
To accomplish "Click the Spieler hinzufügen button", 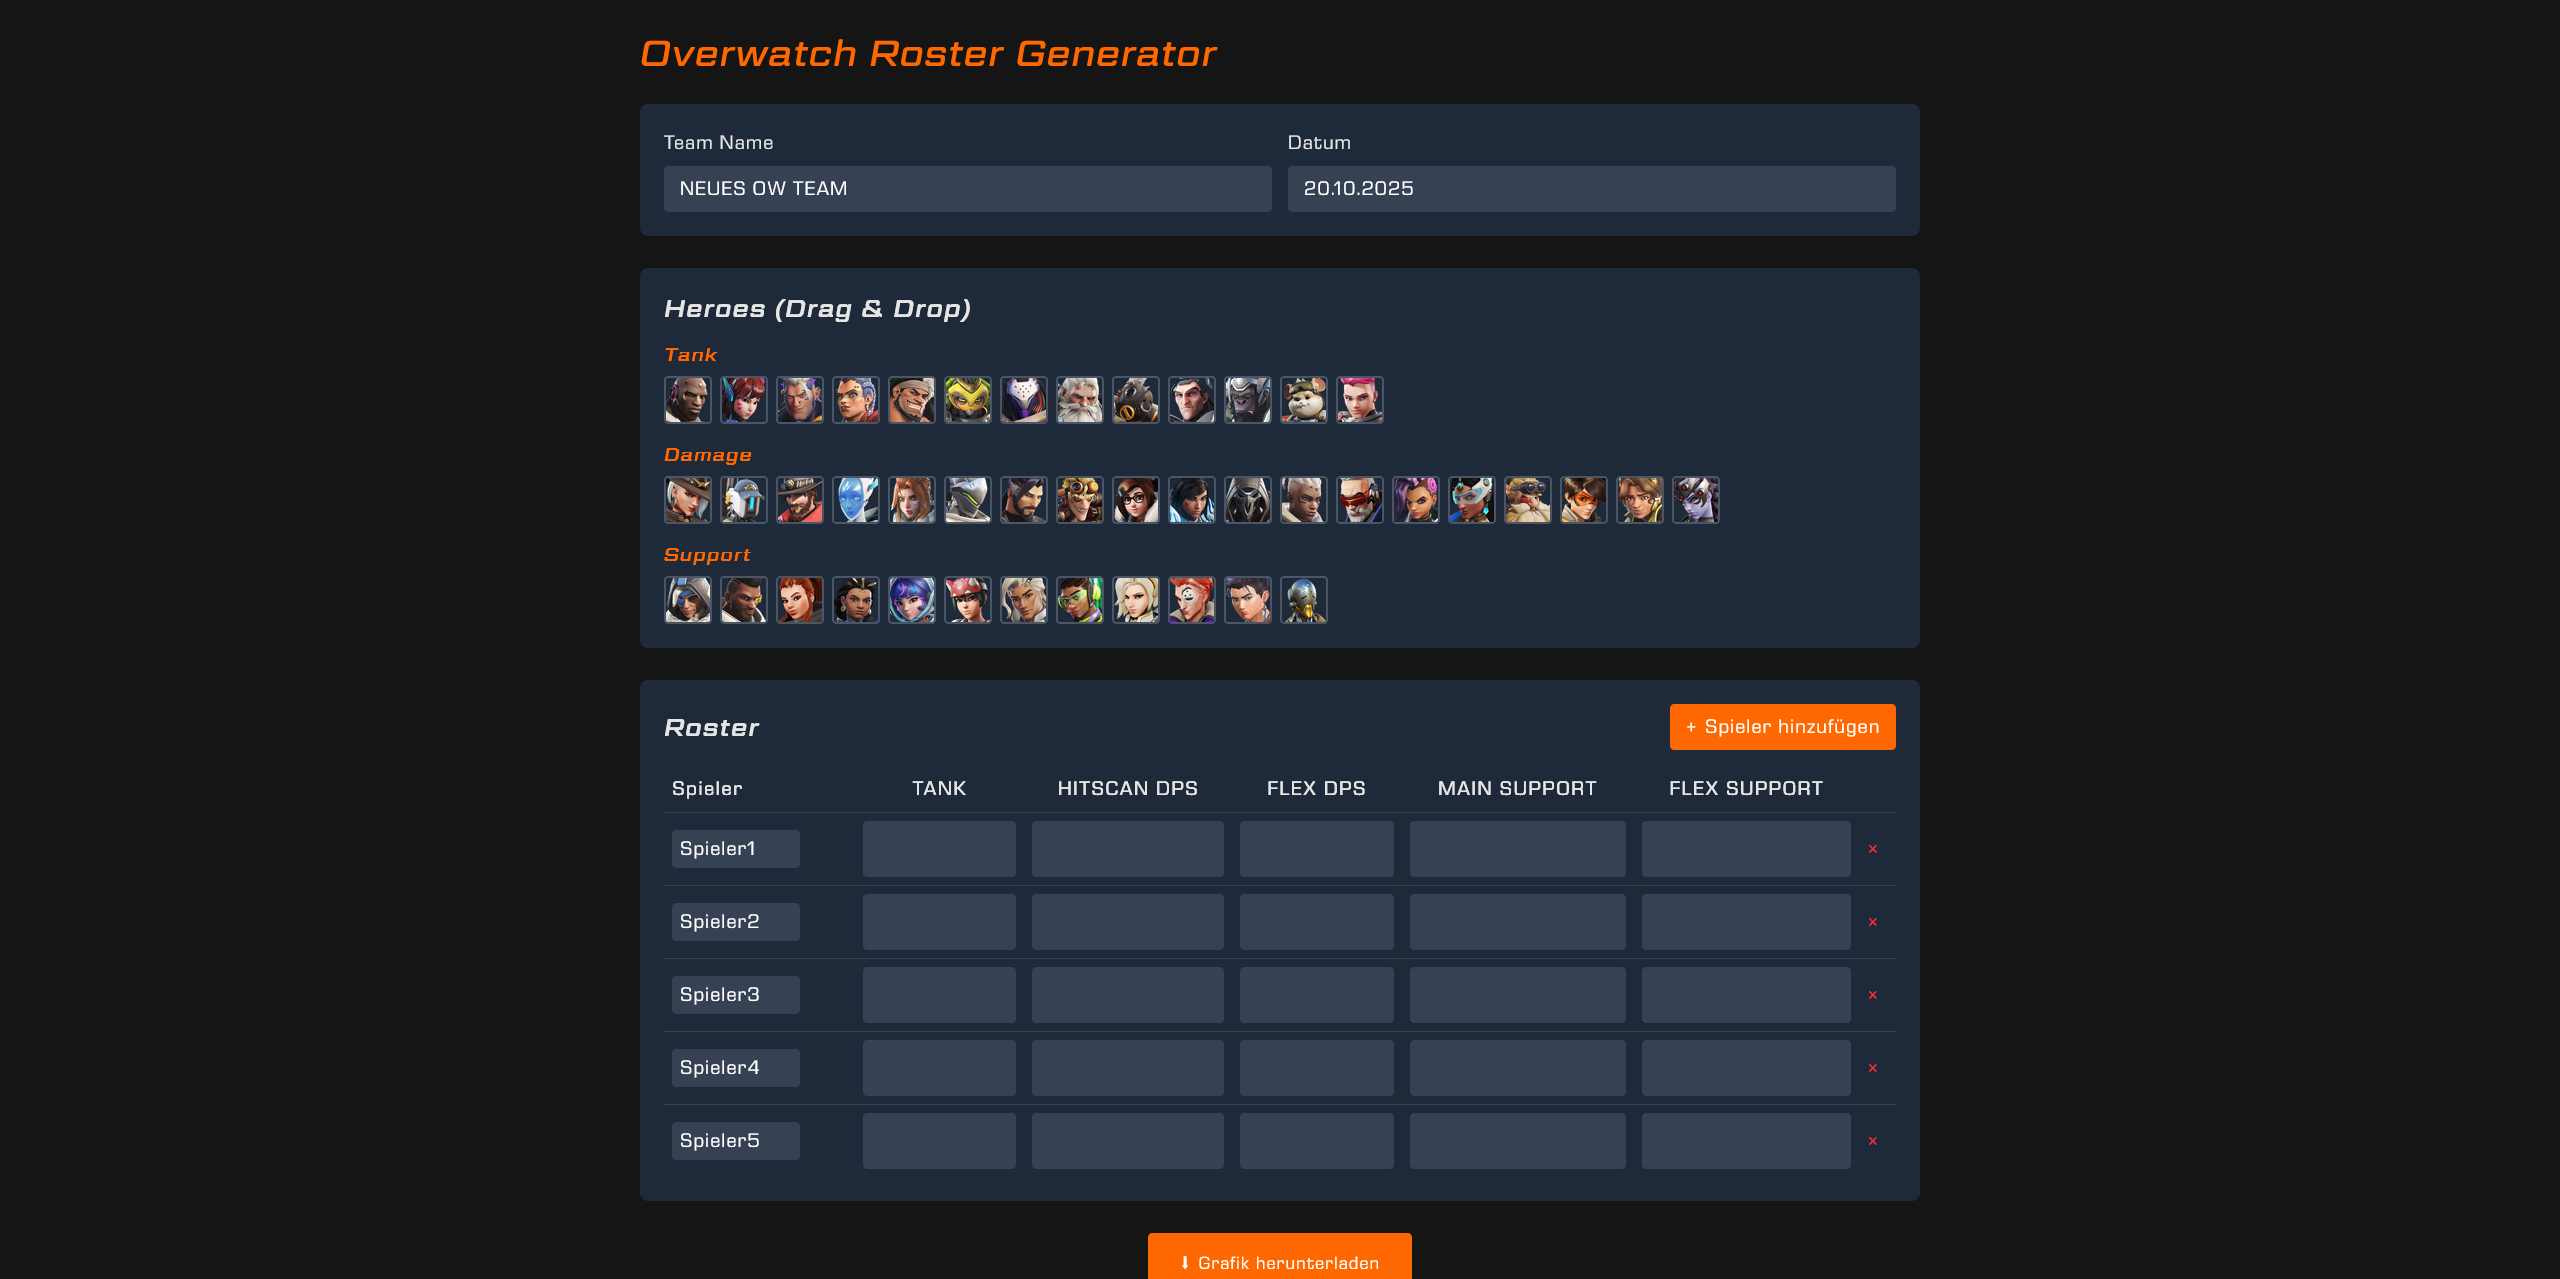I will pos(1781,727).
